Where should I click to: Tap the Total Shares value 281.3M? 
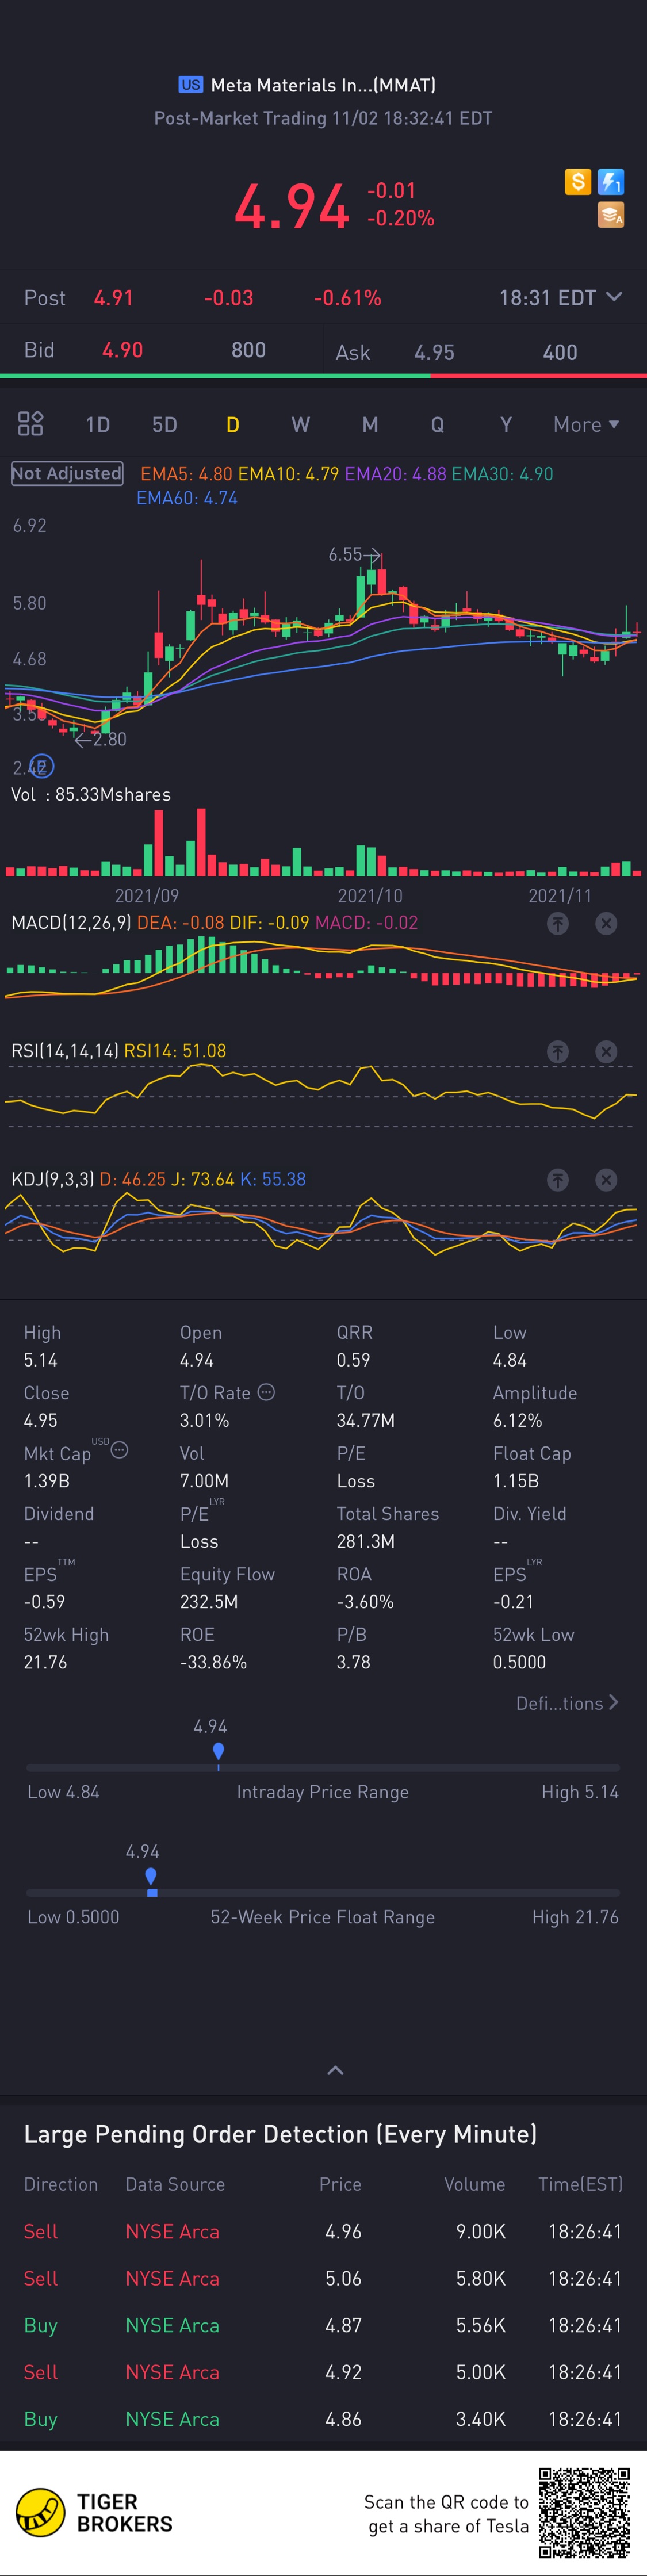pyautogui.click(x=365, y=1541)
